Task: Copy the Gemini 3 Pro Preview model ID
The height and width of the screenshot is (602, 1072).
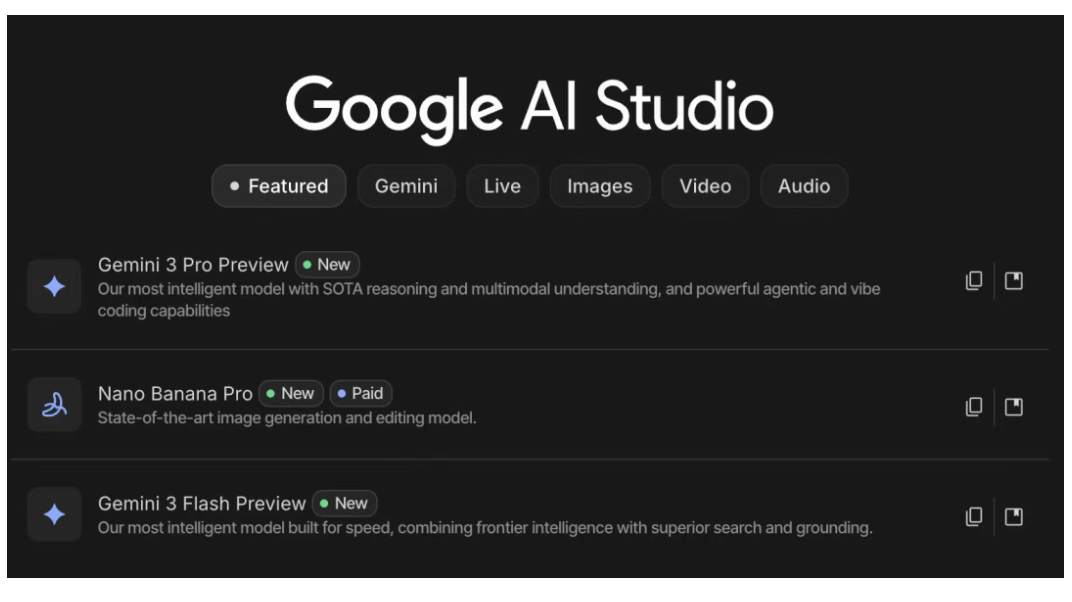Action: (973, 281)
